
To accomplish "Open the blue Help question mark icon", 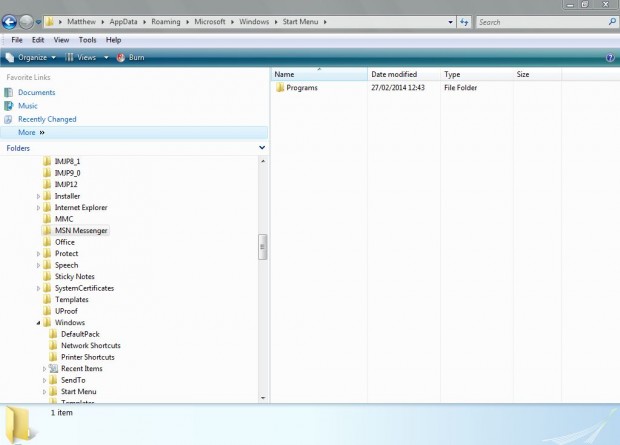I will click(x=610, y=58).
